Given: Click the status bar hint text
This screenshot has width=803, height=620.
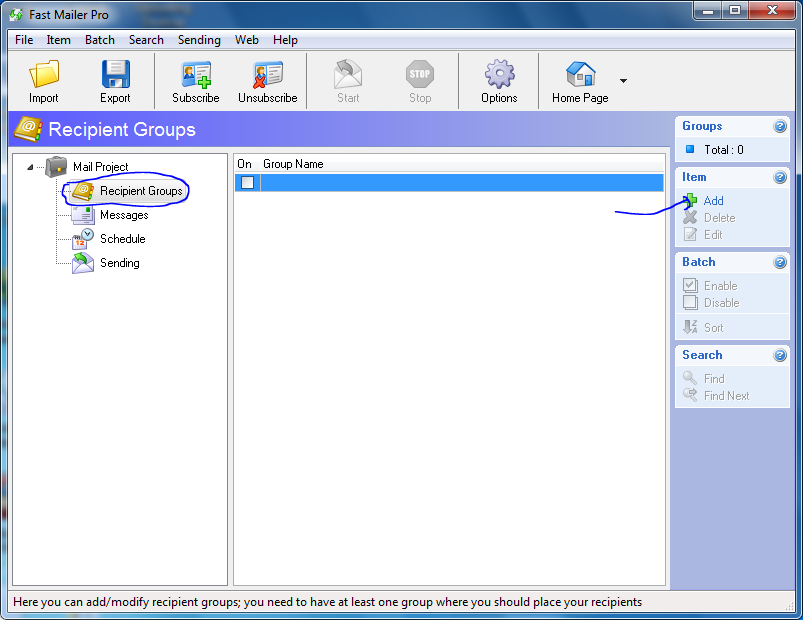Looking at the screenshot, I should (x=327, y=602).
